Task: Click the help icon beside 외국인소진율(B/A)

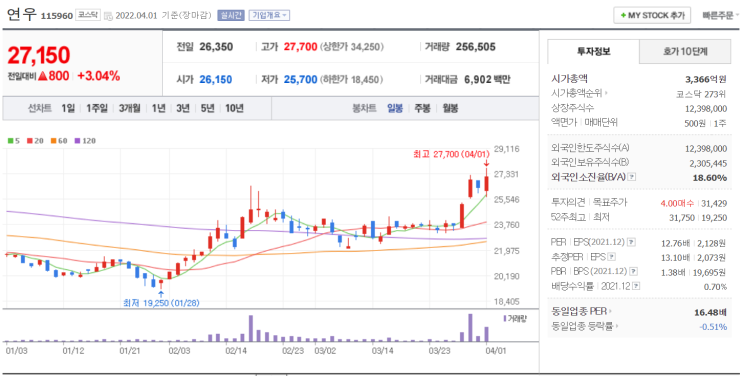Action: 632,177
